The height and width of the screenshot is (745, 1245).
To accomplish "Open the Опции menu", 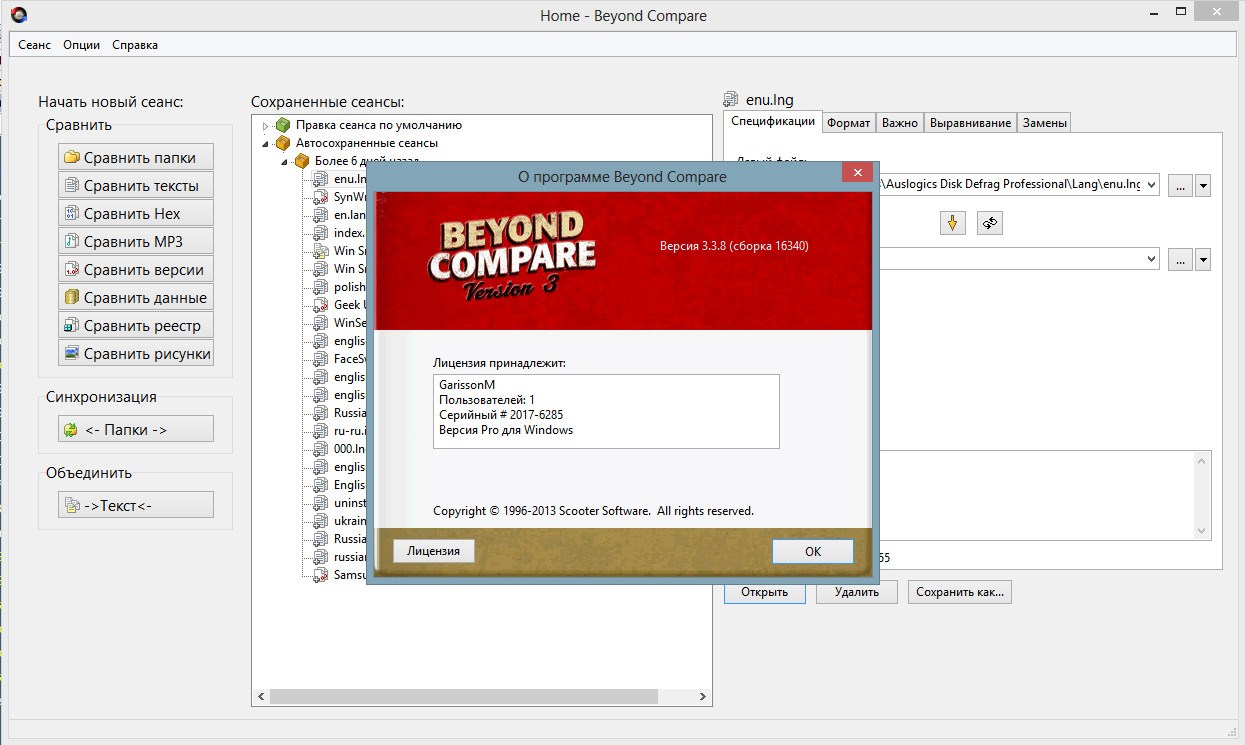I will [81, 45].
